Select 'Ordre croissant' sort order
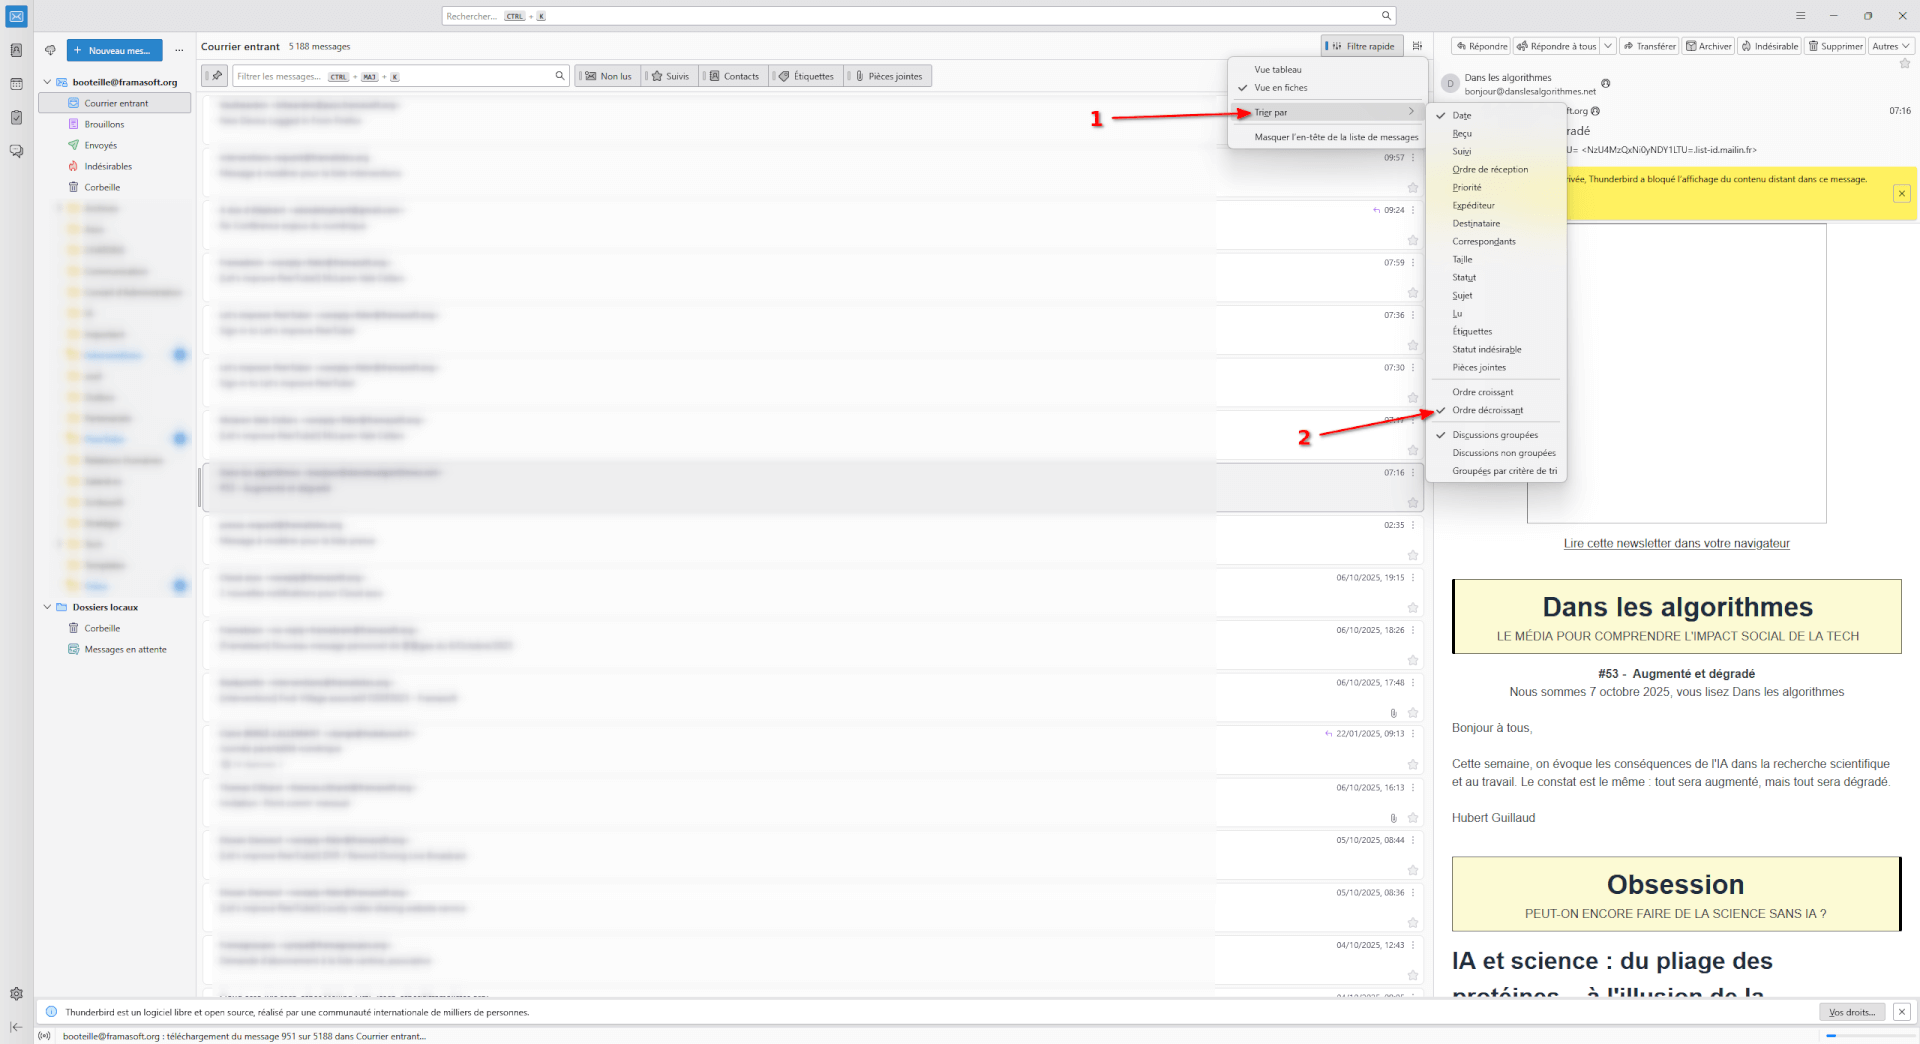Screen dimensions: 1920x1044 coord(1482,392)
